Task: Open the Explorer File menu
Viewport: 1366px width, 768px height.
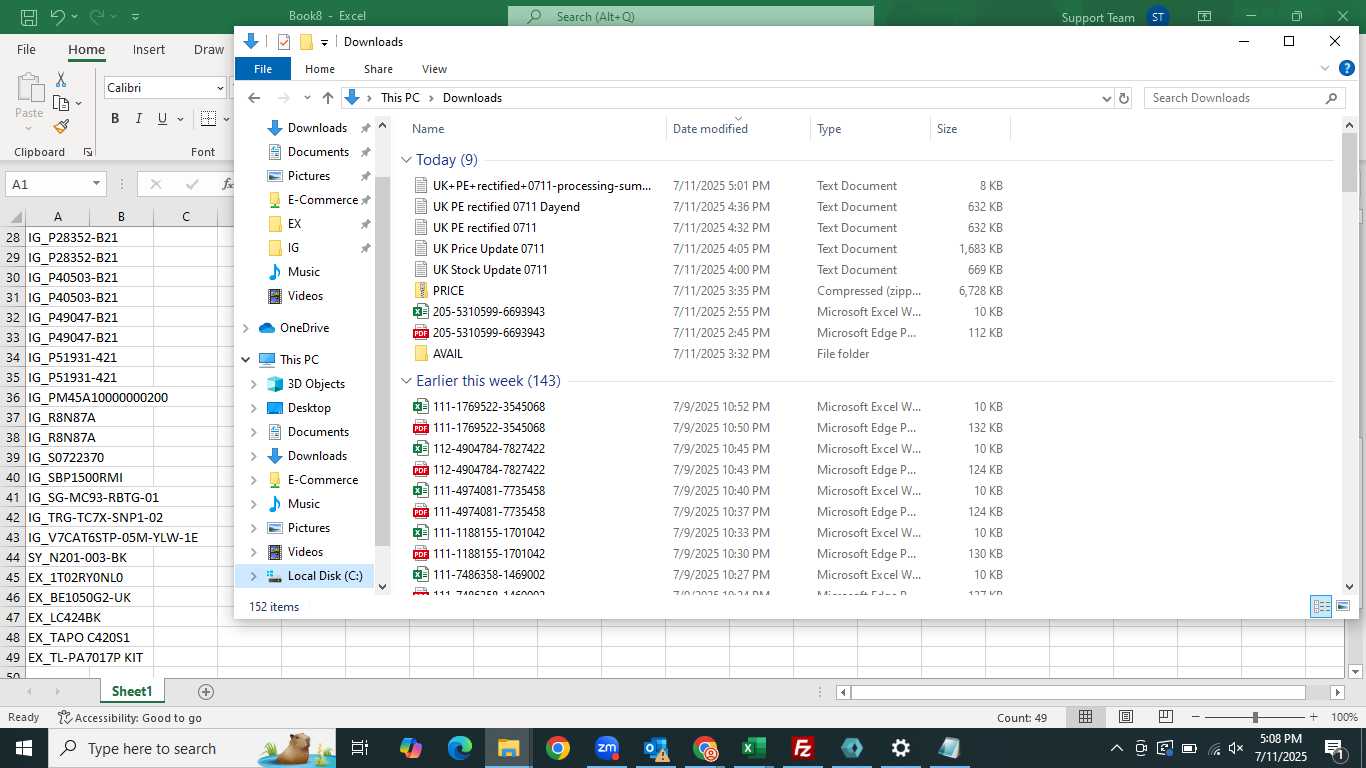Action: [263, 69]
